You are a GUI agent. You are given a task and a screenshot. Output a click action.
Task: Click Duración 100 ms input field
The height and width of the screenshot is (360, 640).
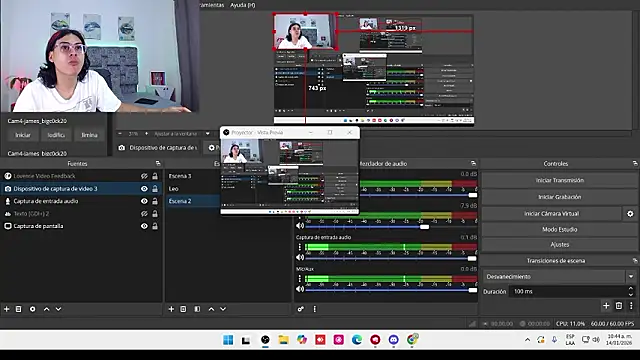tap(568, 291)
